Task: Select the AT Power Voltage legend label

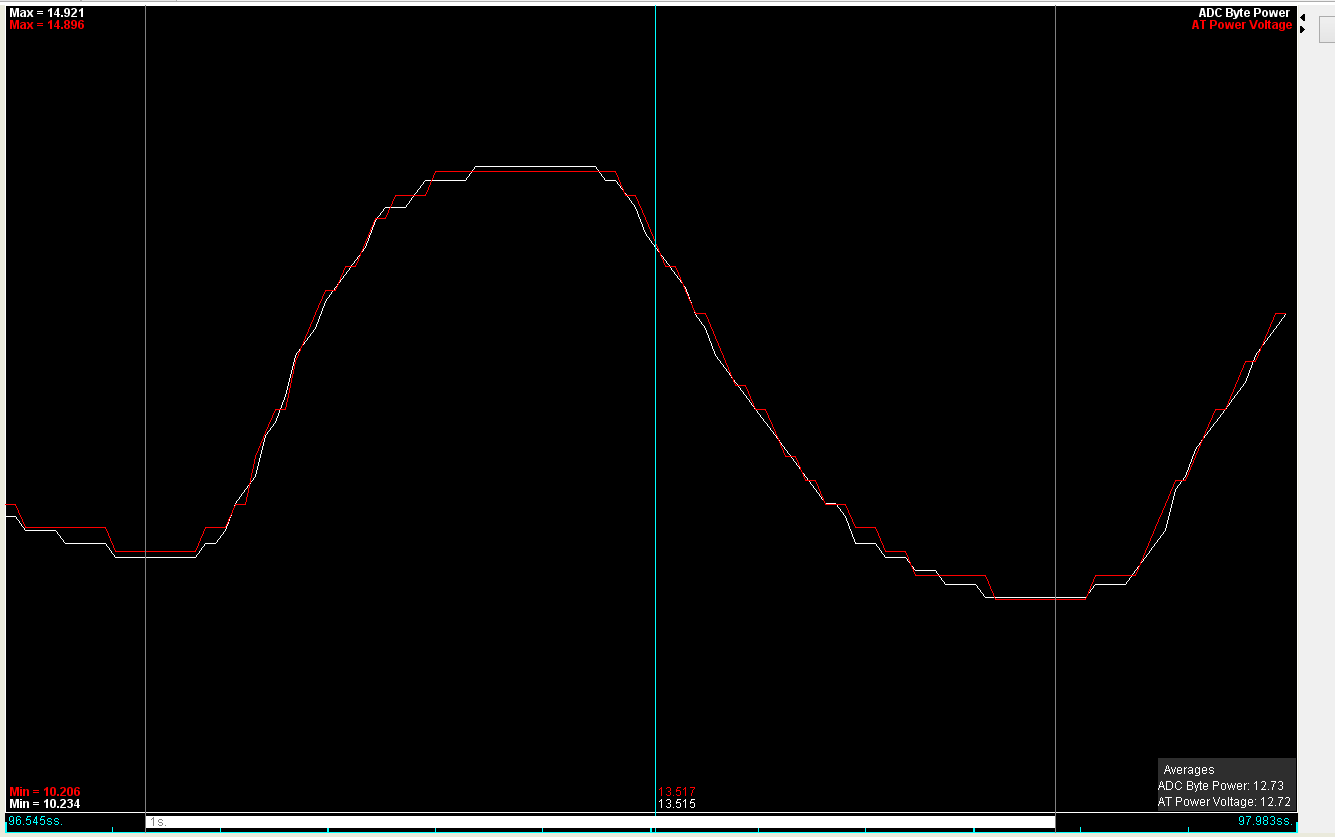Action: point(1241,25)
